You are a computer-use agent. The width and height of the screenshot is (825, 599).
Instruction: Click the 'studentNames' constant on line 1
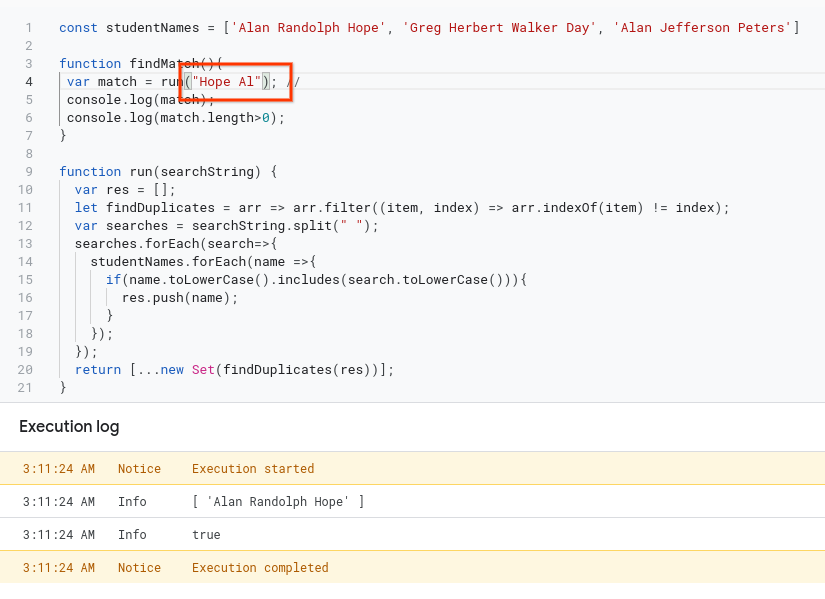[x=153, y=28]
